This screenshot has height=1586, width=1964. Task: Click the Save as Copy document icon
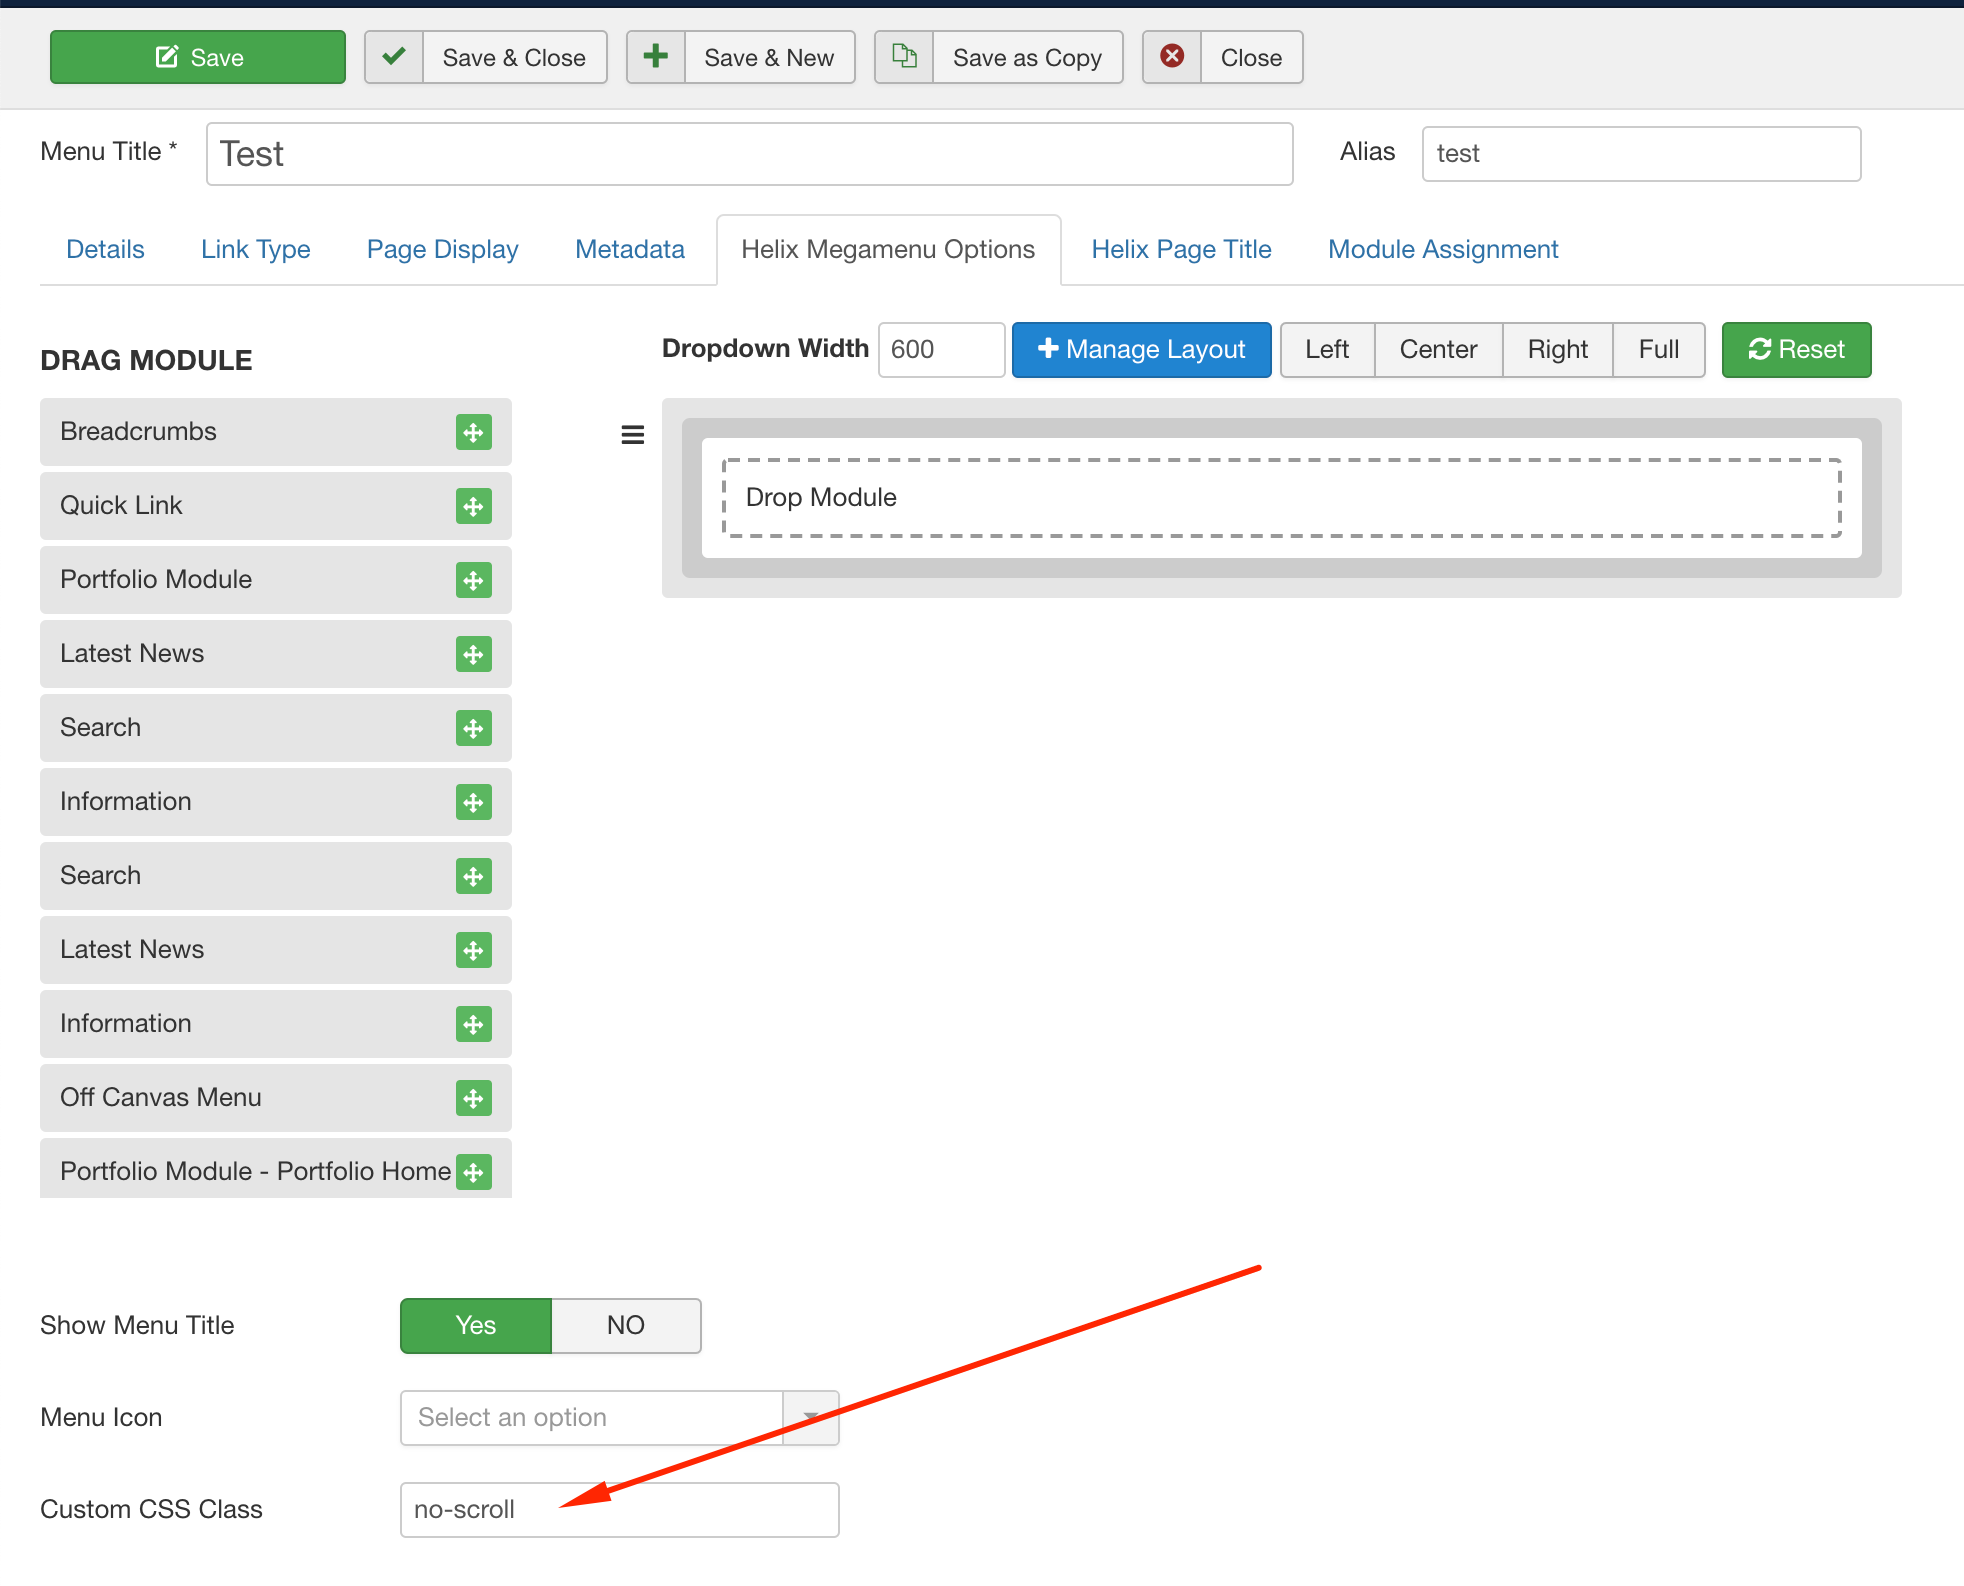pyautogui.click(x=904, y=57)
